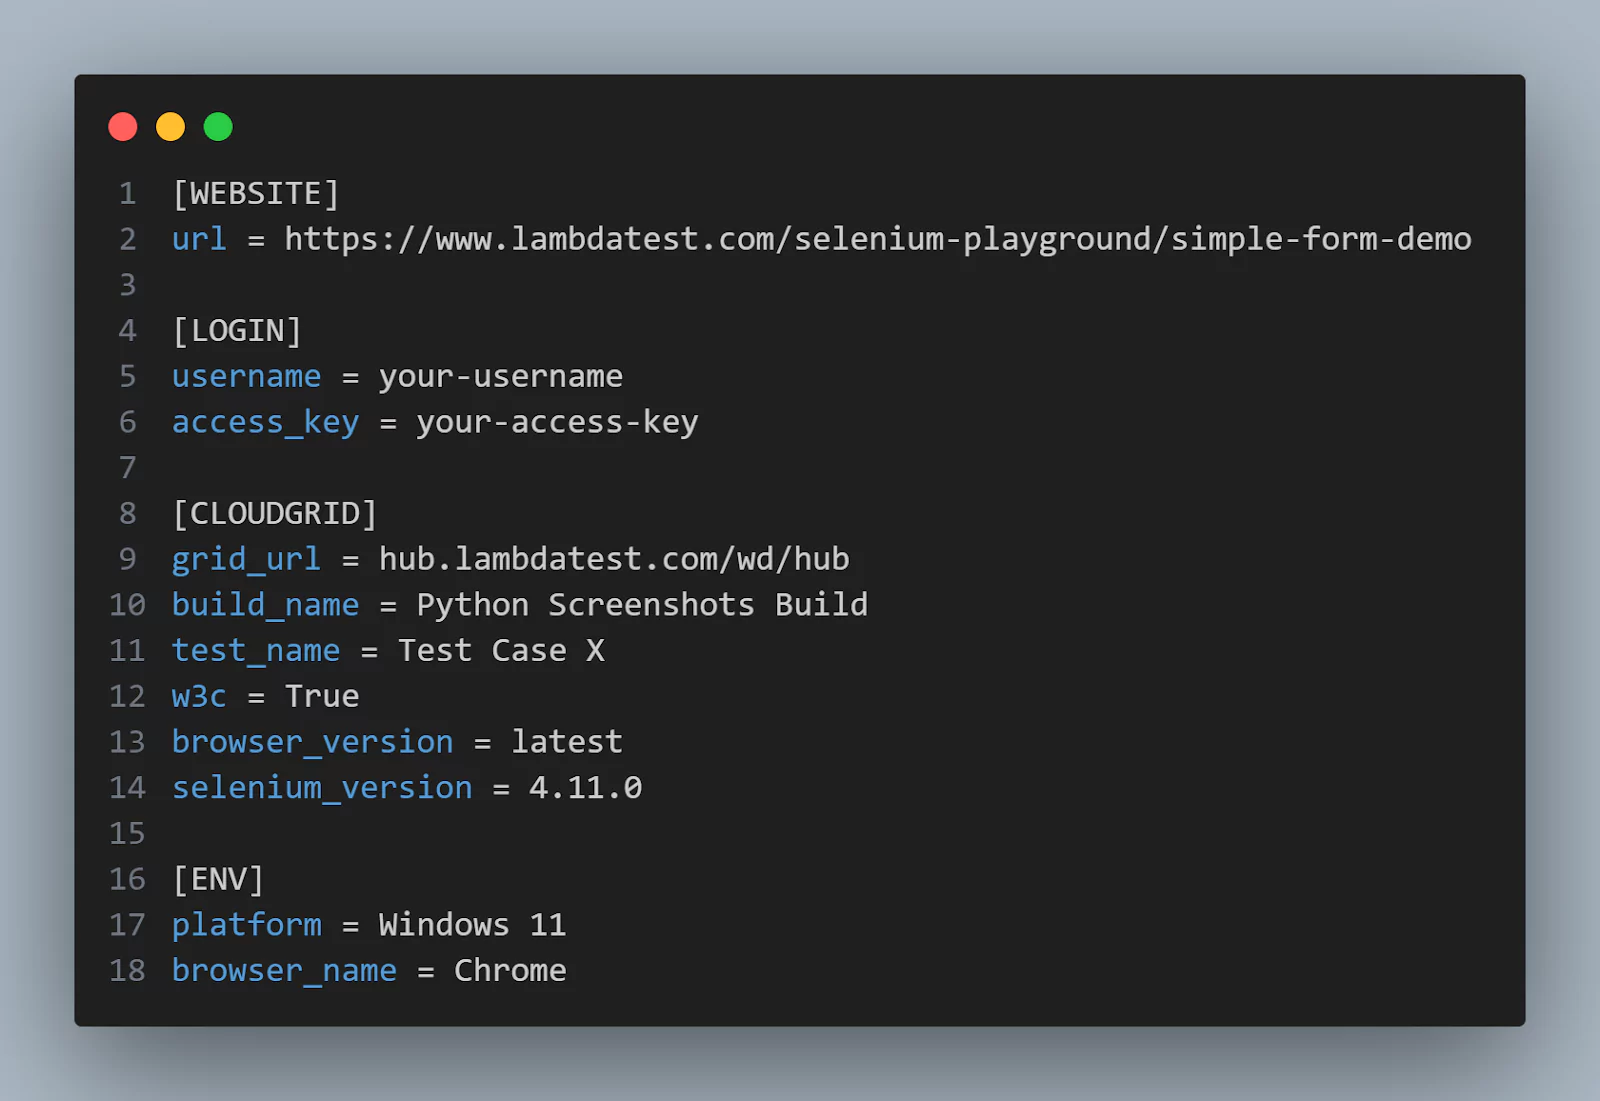The height and width of the screenshot is (1101, 1600).
Task: Click the 'grid_url' key
Action: (246, 559)
